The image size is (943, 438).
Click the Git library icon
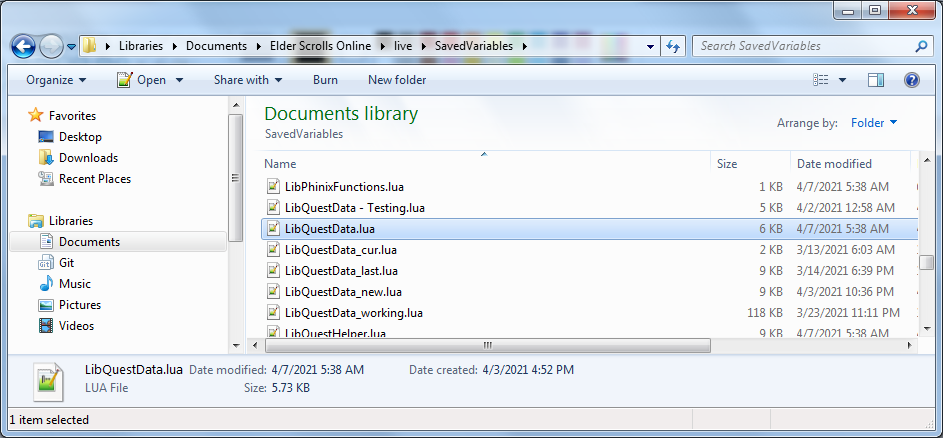pyautogui.click(x=46, y=263)
